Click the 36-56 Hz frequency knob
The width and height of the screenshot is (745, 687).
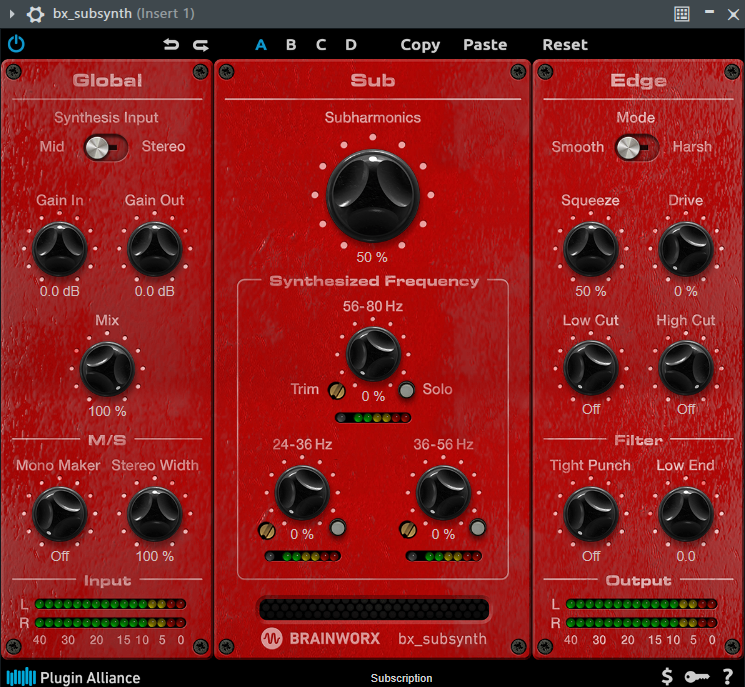pos(443,493)
